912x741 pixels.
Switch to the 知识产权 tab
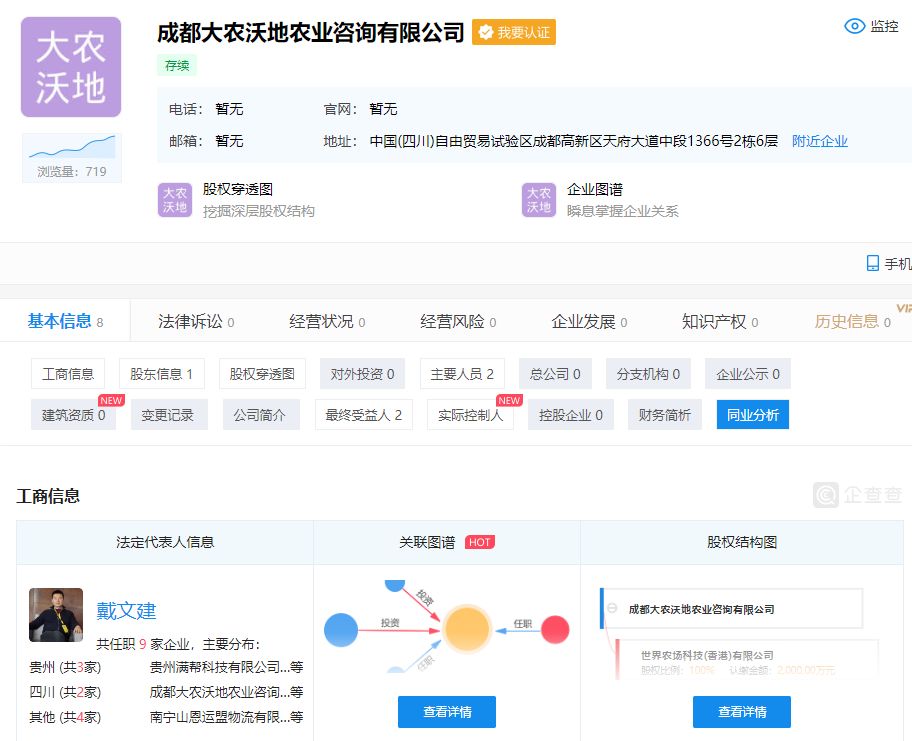pos(714,322)
